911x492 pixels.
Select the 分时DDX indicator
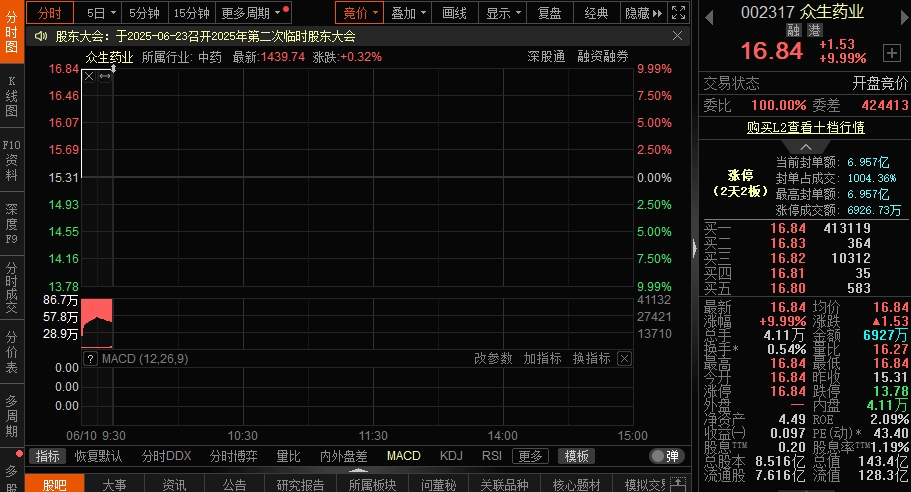(167, 456)
